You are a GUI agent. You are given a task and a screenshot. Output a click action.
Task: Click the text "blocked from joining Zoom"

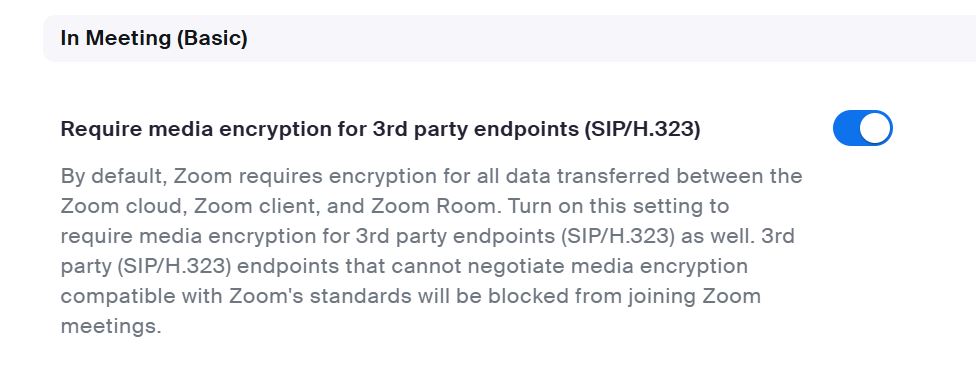tap(624, 297)
